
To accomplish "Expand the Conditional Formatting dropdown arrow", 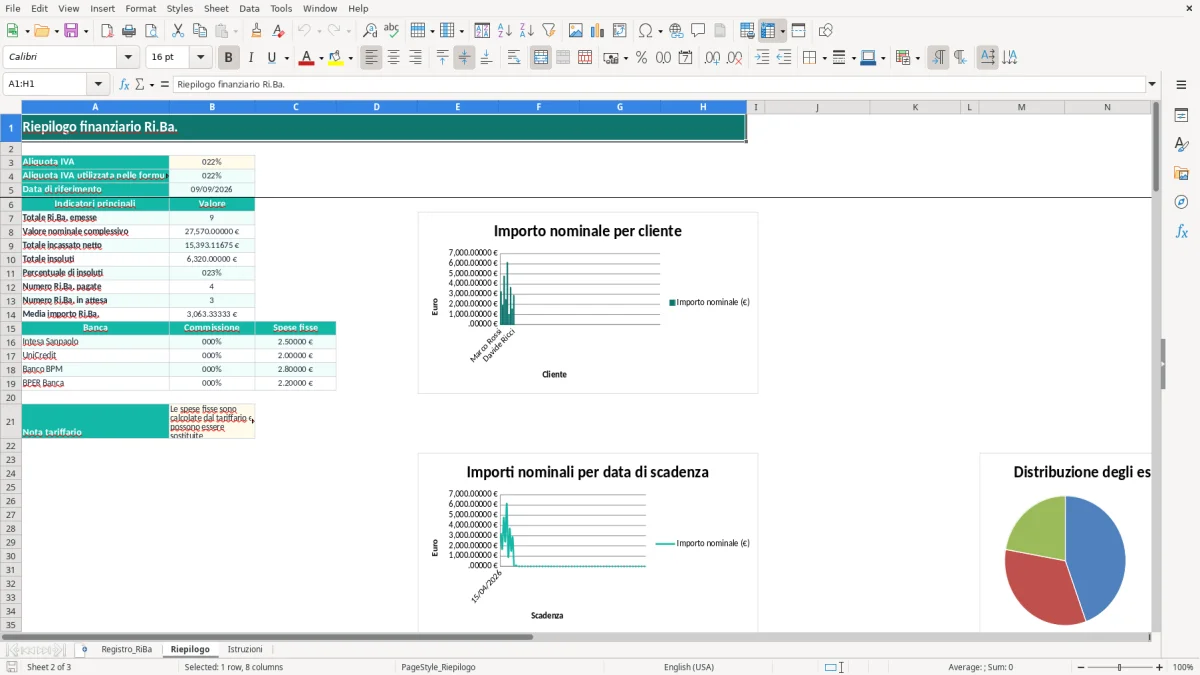I will pyautogui.click(x=917, y=58).
